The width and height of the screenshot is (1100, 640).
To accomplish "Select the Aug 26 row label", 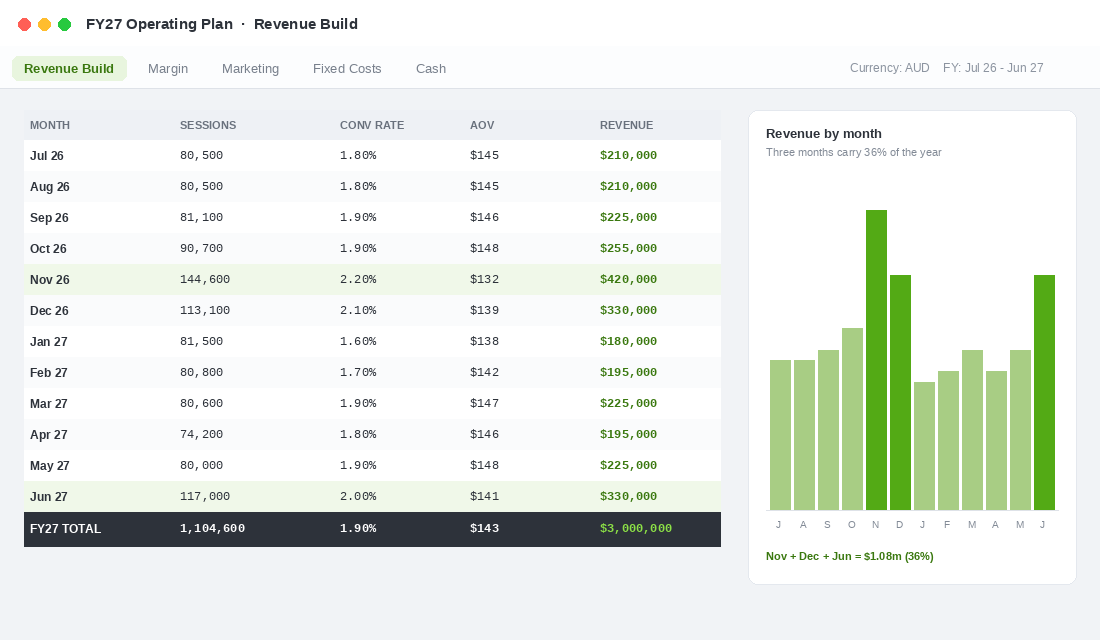I will (x=50, y=187).
